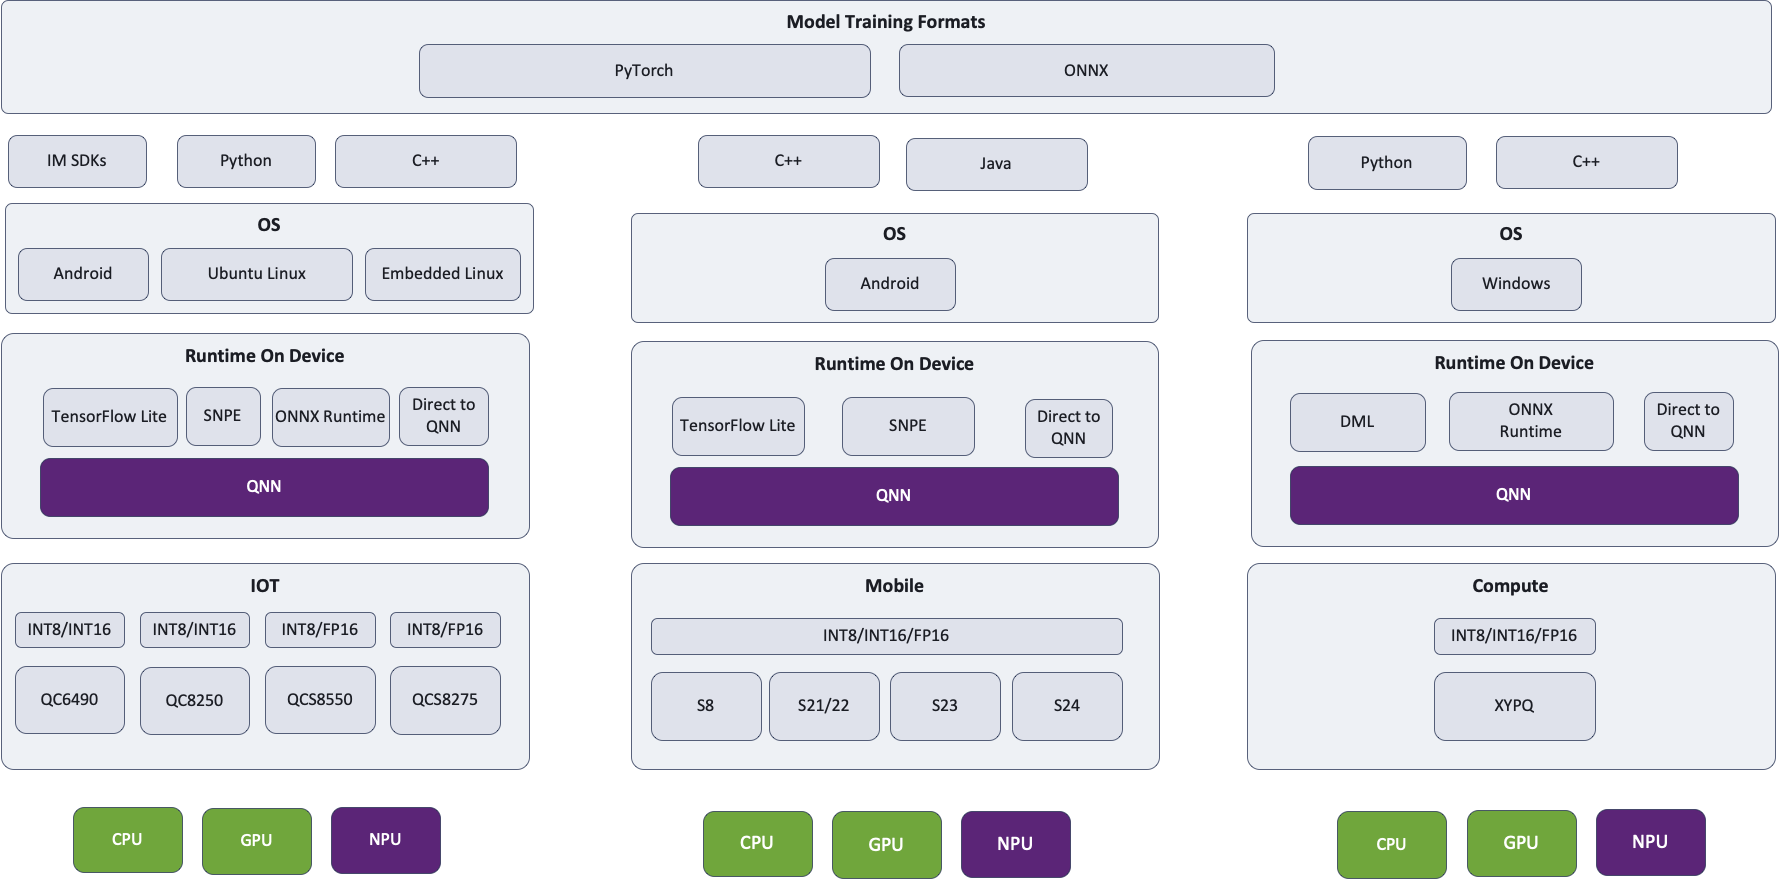Select the Java language box

click(x=996, y=164)
